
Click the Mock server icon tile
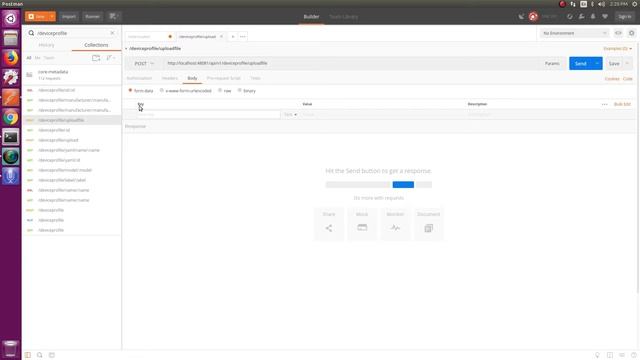pos(362,224)
